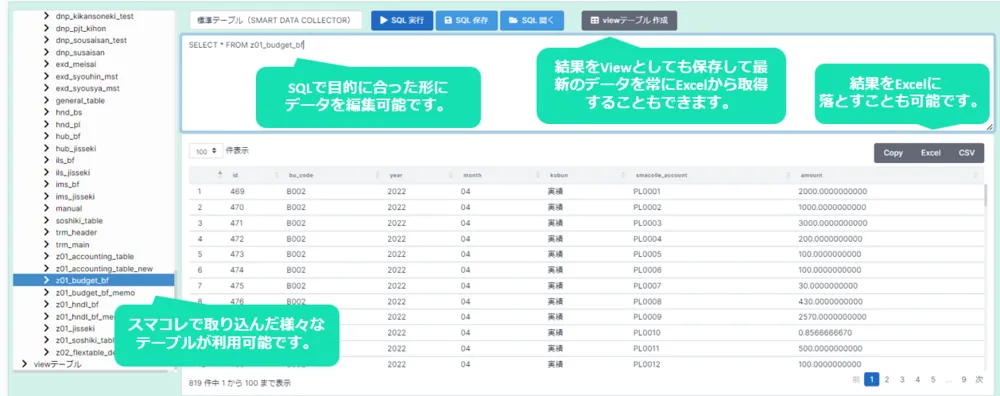
Task: Go to results page 3
Action: (902, 379)
